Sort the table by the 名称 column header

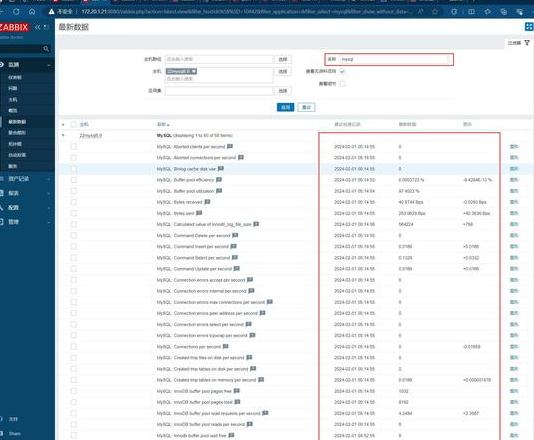click(163, 124)
